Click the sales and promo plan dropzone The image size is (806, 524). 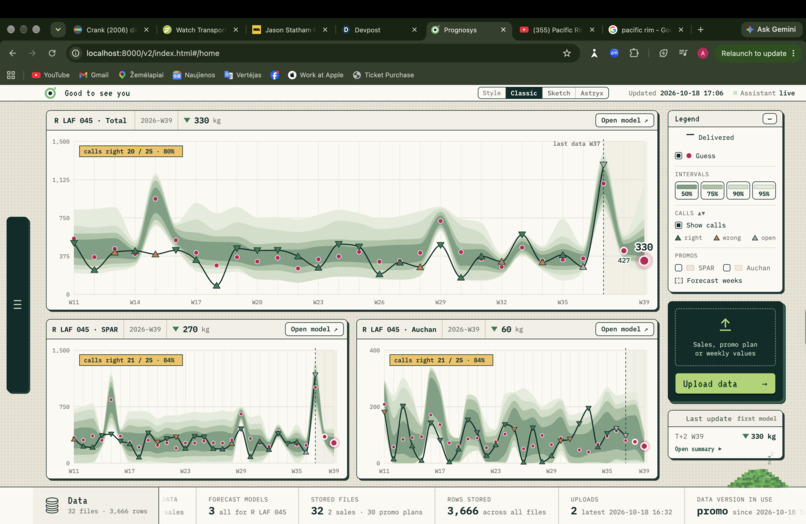pyautogui.click(x=725, y=337)
